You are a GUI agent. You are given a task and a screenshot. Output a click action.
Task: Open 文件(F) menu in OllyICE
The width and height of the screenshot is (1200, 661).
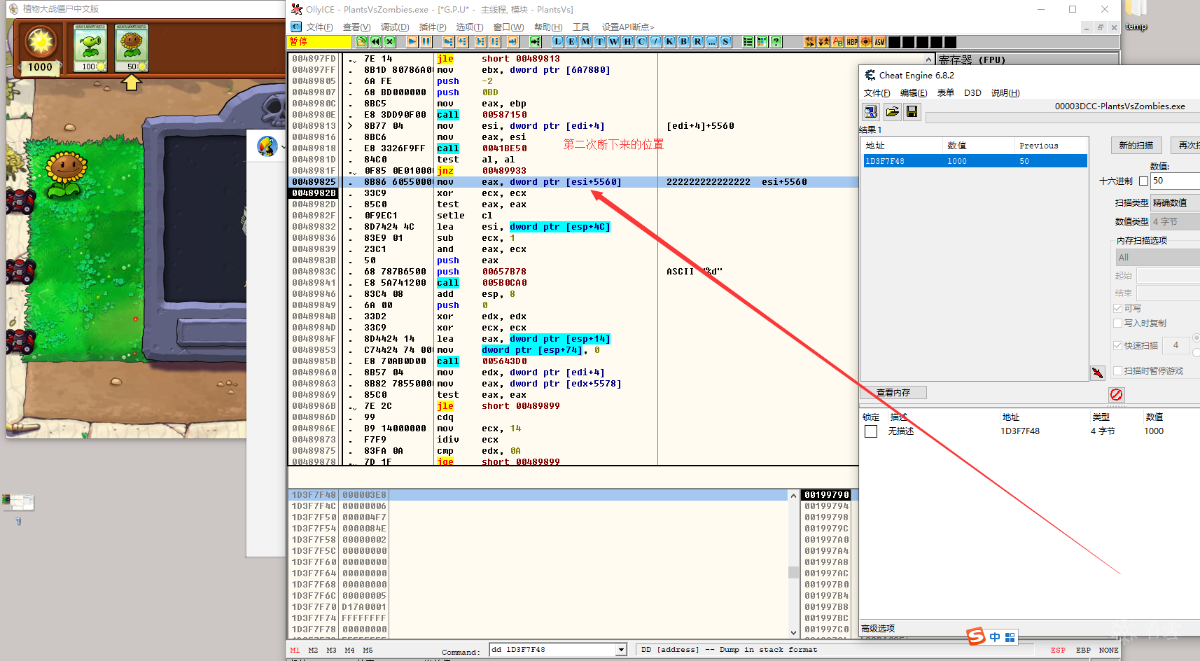320,27
